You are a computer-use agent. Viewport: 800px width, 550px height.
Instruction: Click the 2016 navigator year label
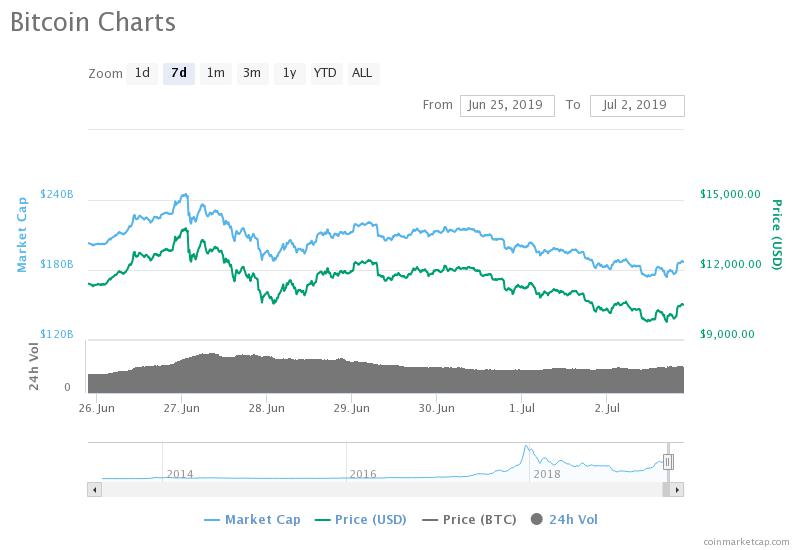tap(363, 474)
